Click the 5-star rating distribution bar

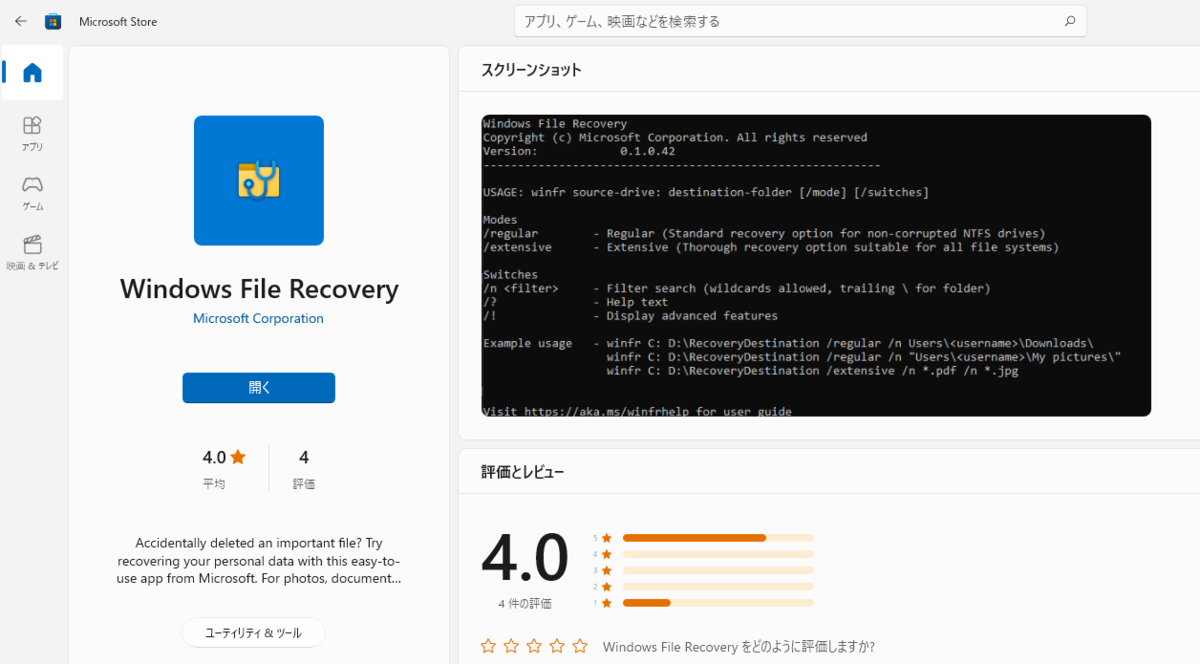pyautogui.click(x=718, y=537)
